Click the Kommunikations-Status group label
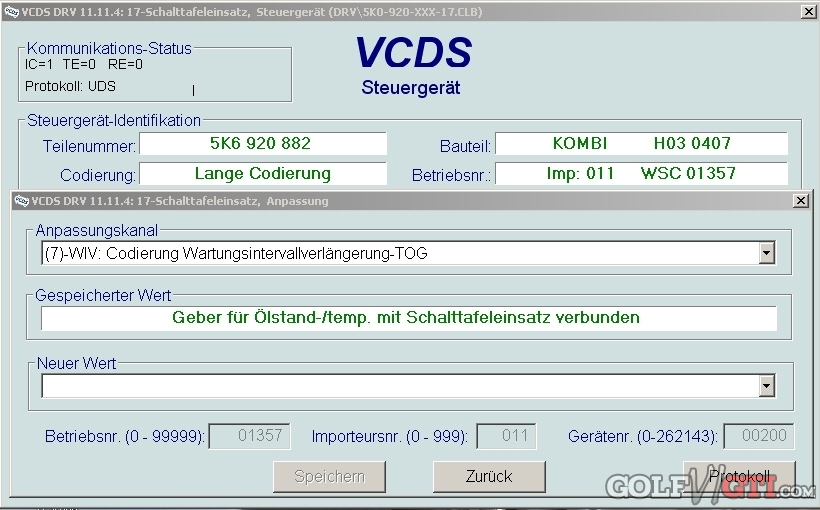The image size is (820, 510). coord(109,49)
